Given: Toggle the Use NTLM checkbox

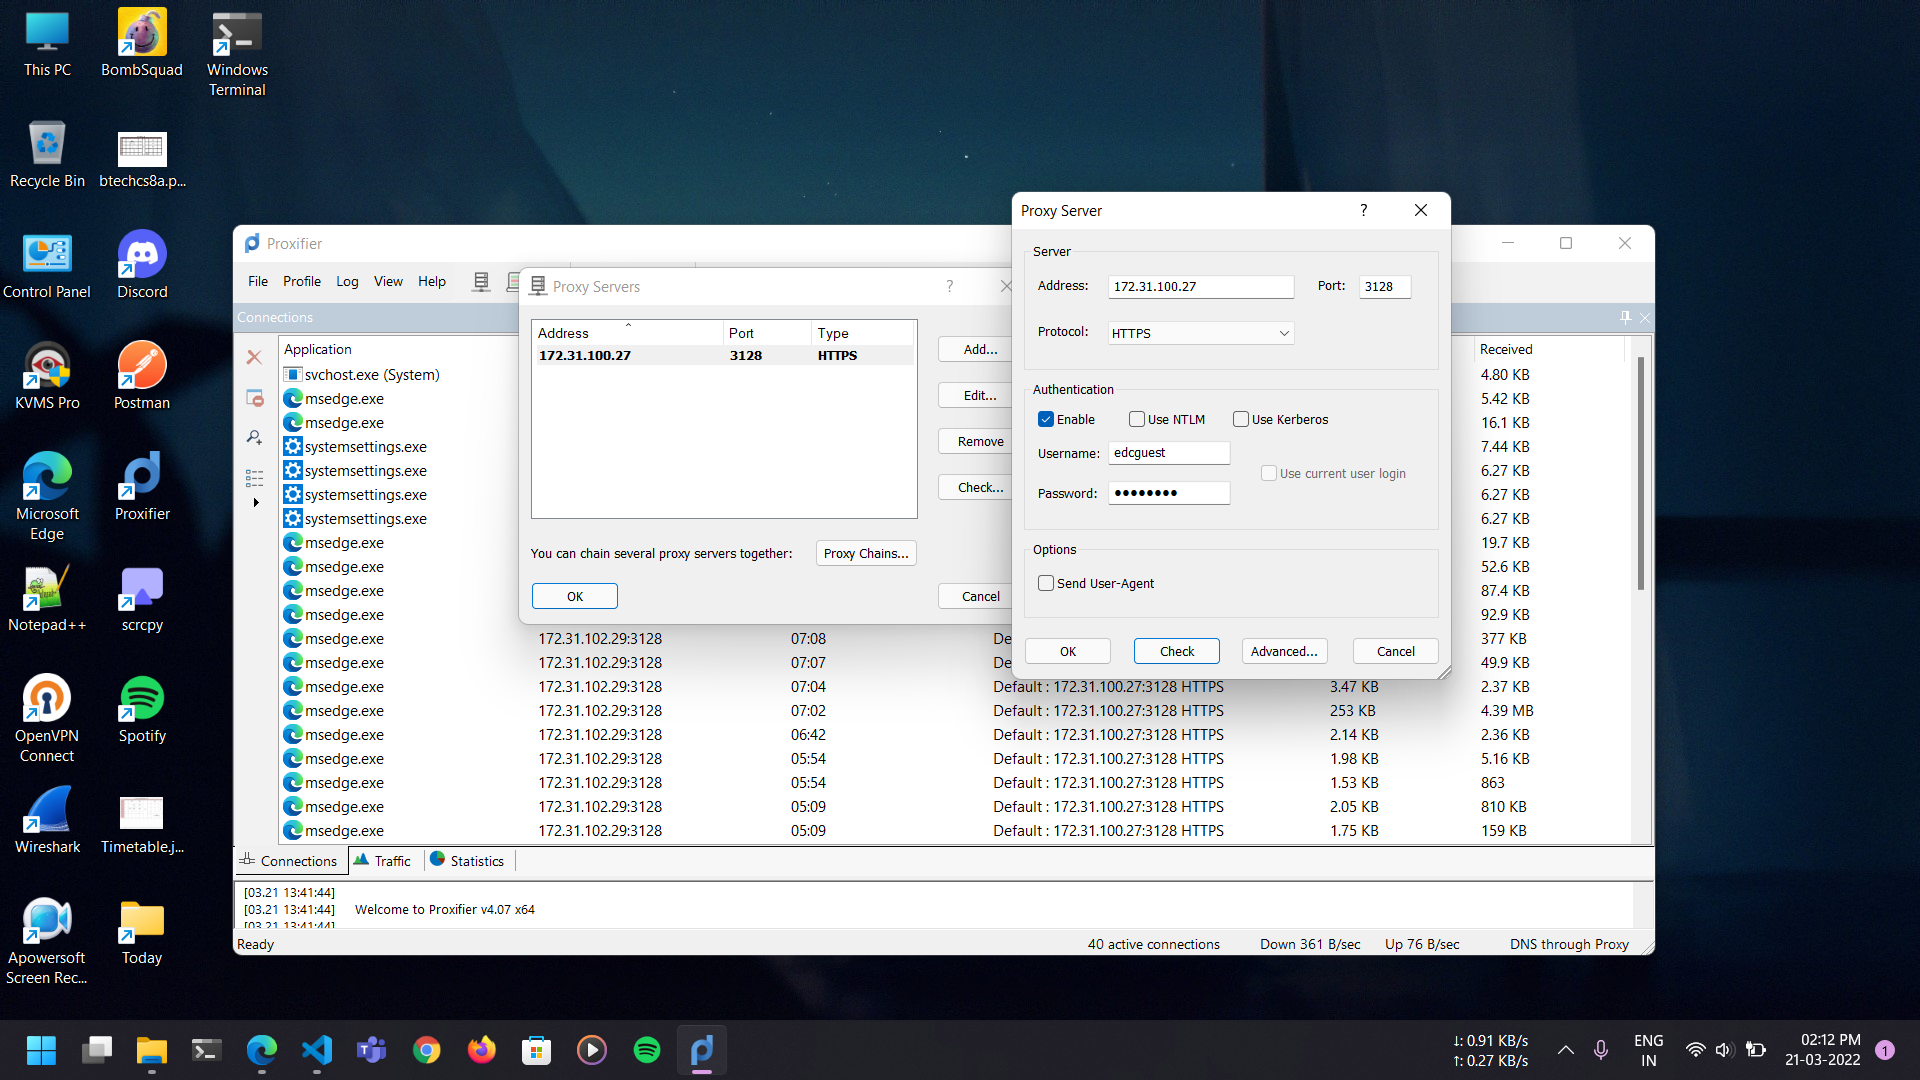Looking at the screenshot, I should pos(1135,418).
